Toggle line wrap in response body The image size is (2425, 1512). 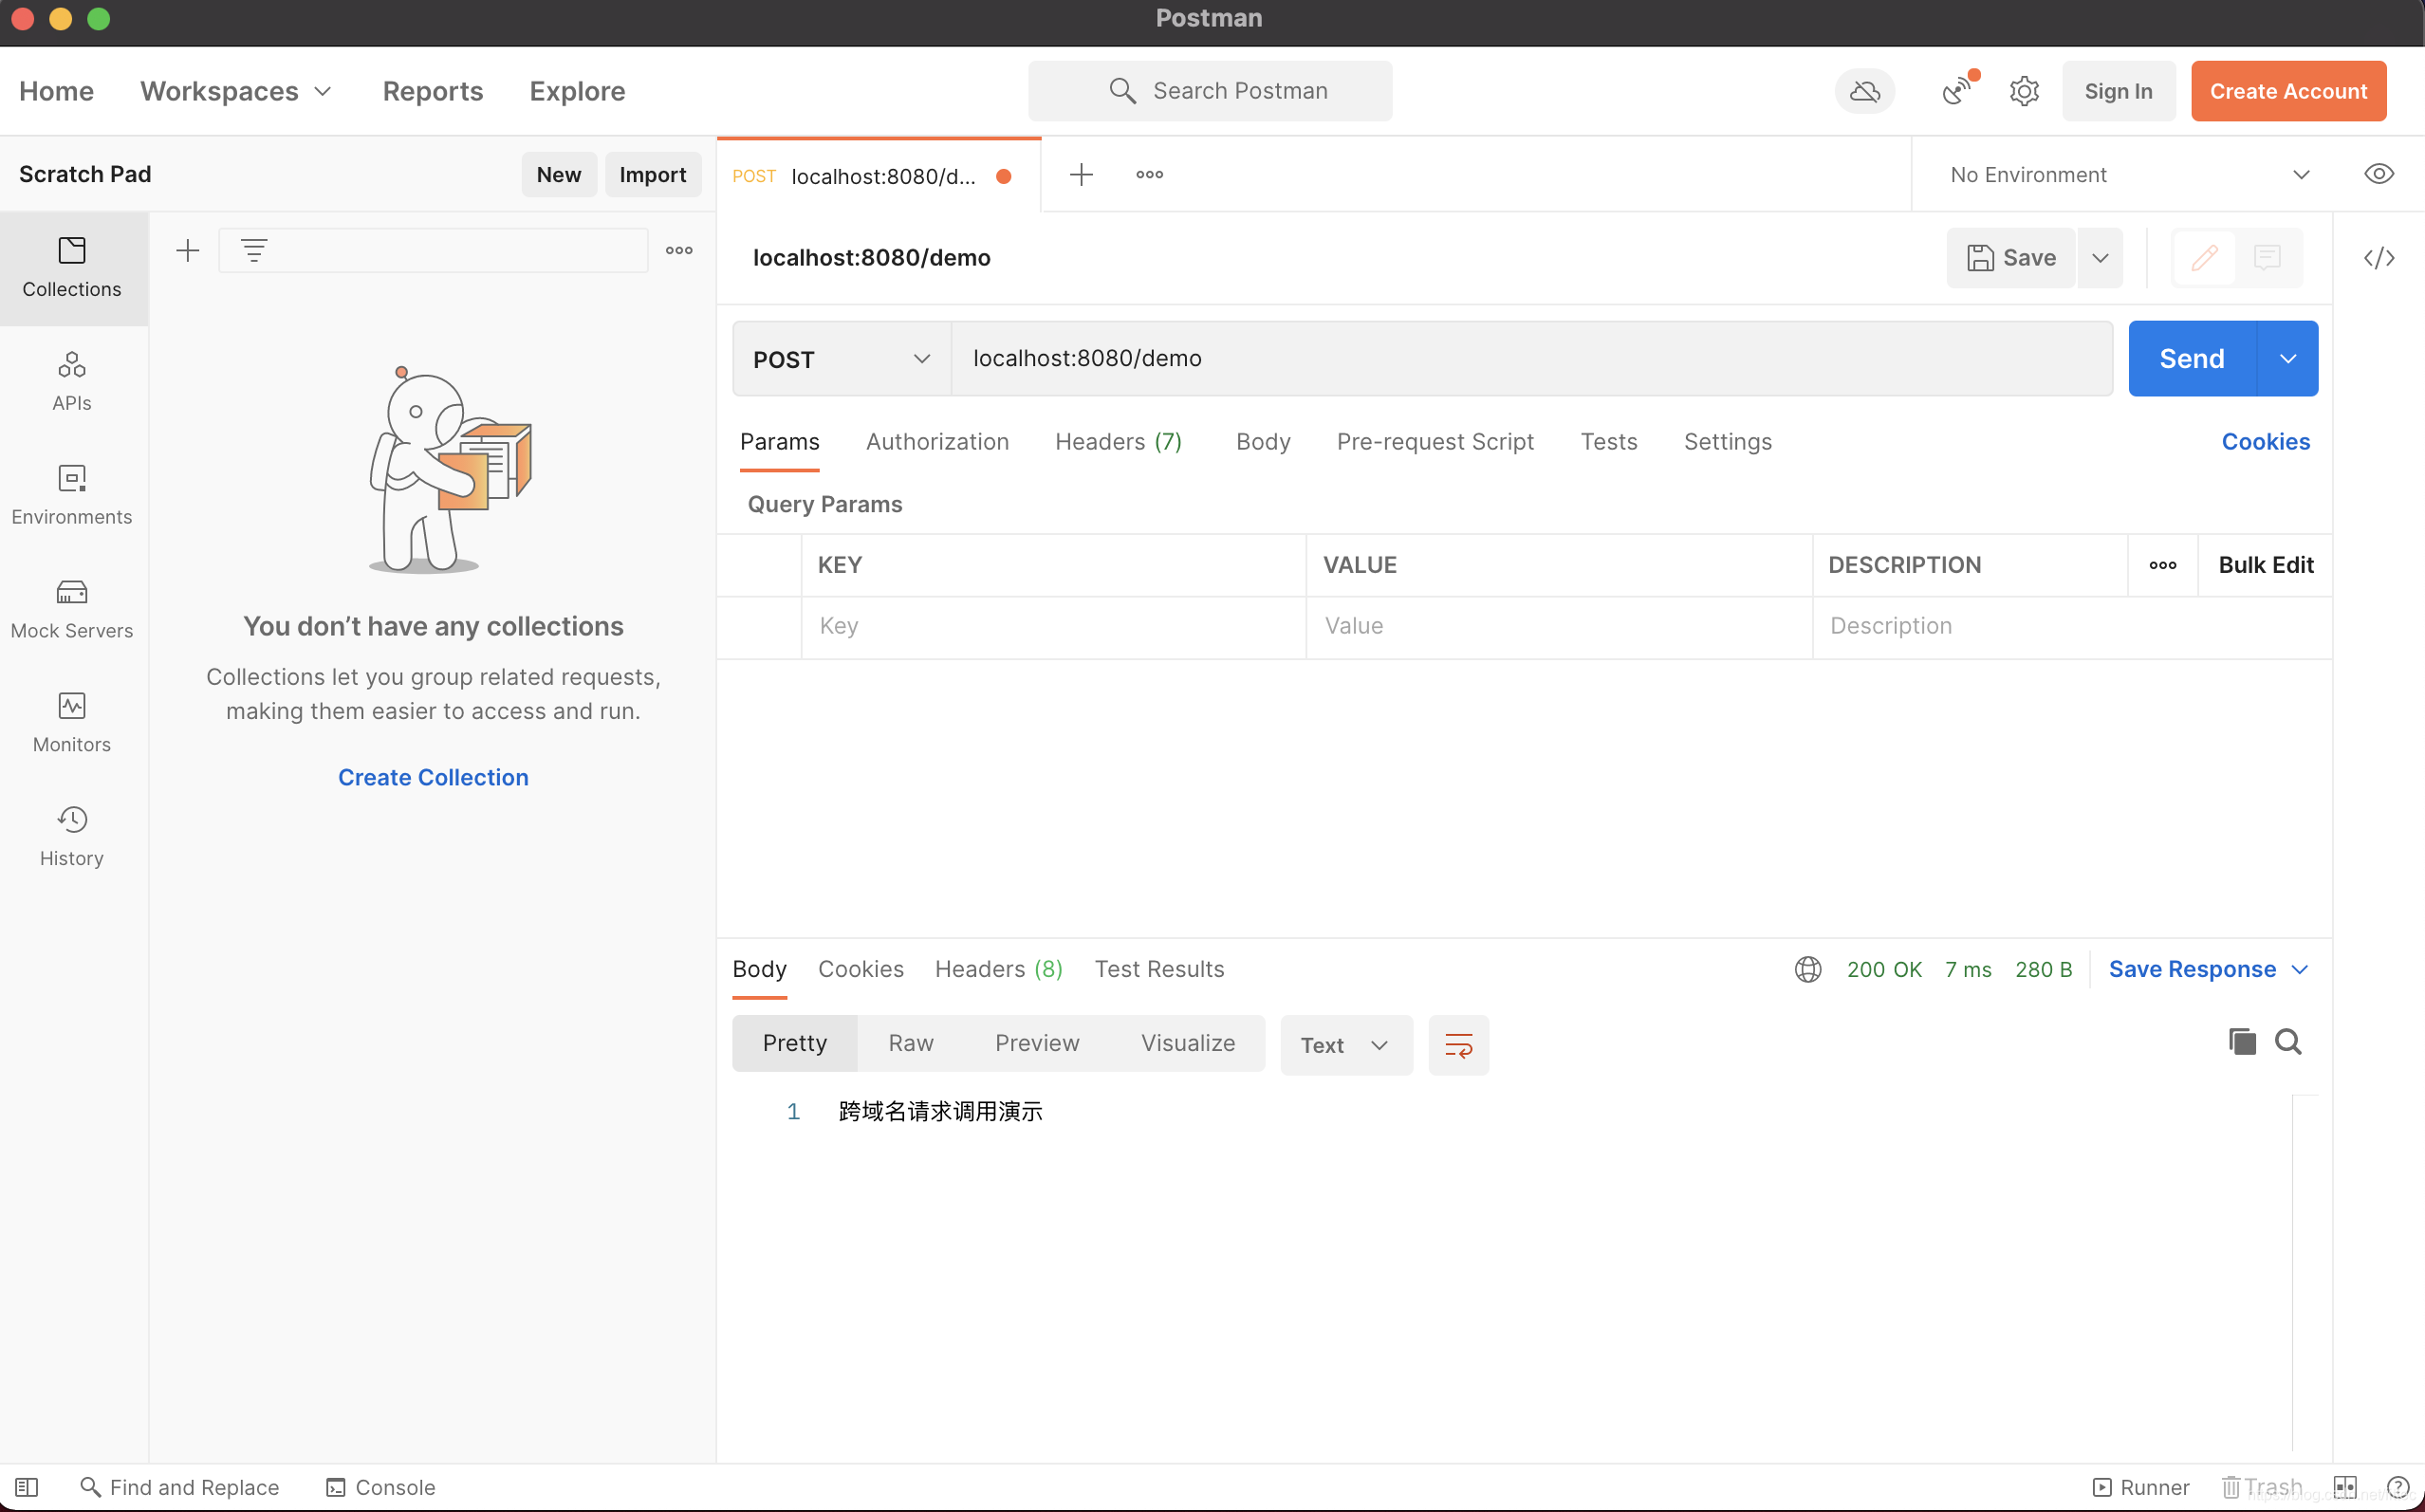click(x=1458, y=1045)
